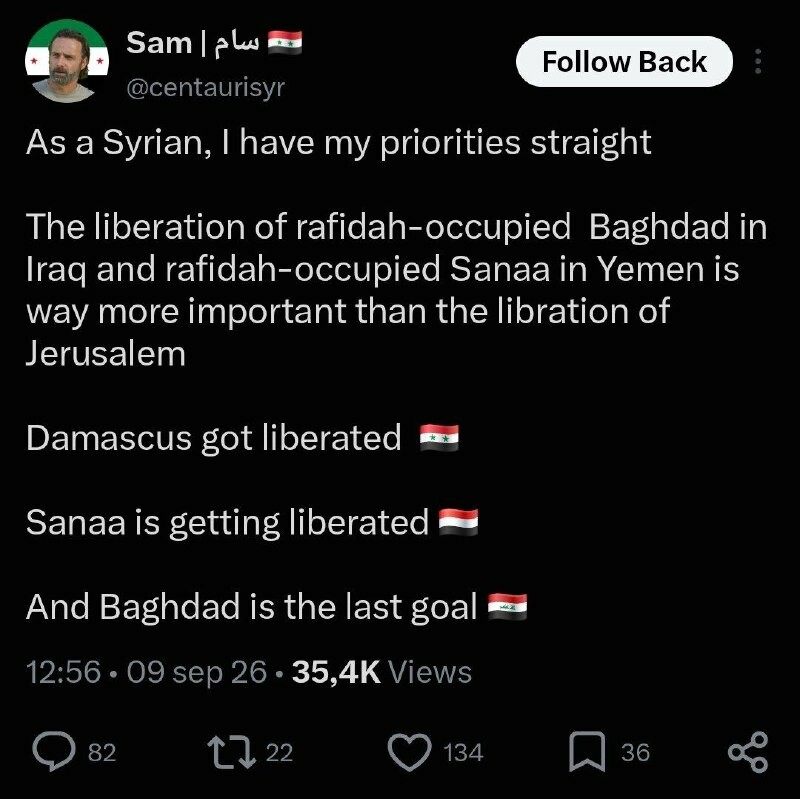
Task: Click the Iraq flag emoji after "last goal"
Action: tap(507, 607)
